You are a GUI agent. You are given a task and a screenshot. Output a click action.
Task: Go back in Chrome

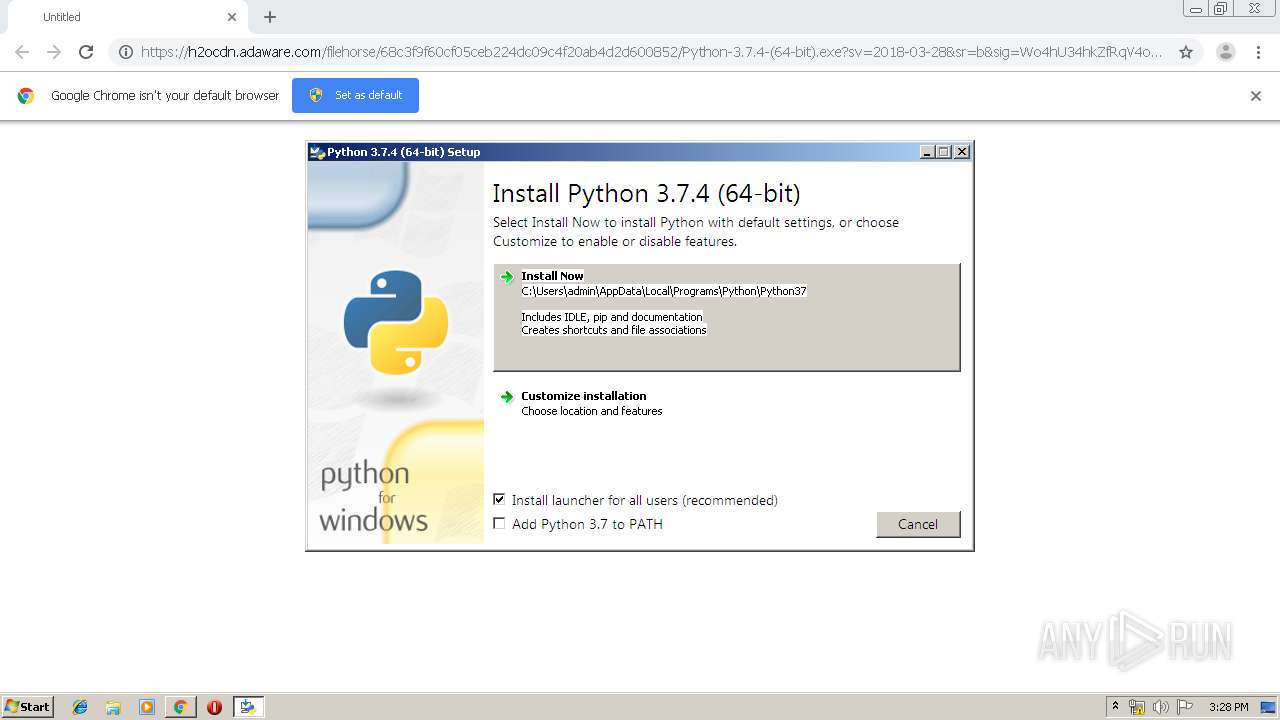[22, 52]
